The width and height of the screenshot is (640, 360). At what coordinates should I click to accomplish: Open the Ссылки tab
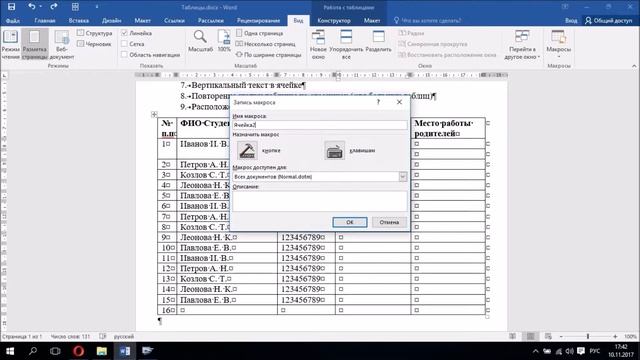174,20
